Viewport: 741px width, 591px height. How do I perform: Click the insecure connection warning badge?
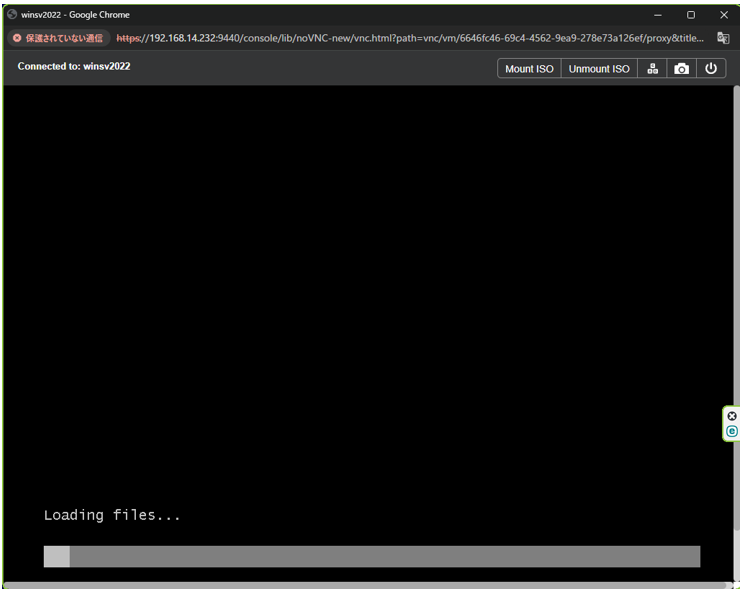coord(58,38)
